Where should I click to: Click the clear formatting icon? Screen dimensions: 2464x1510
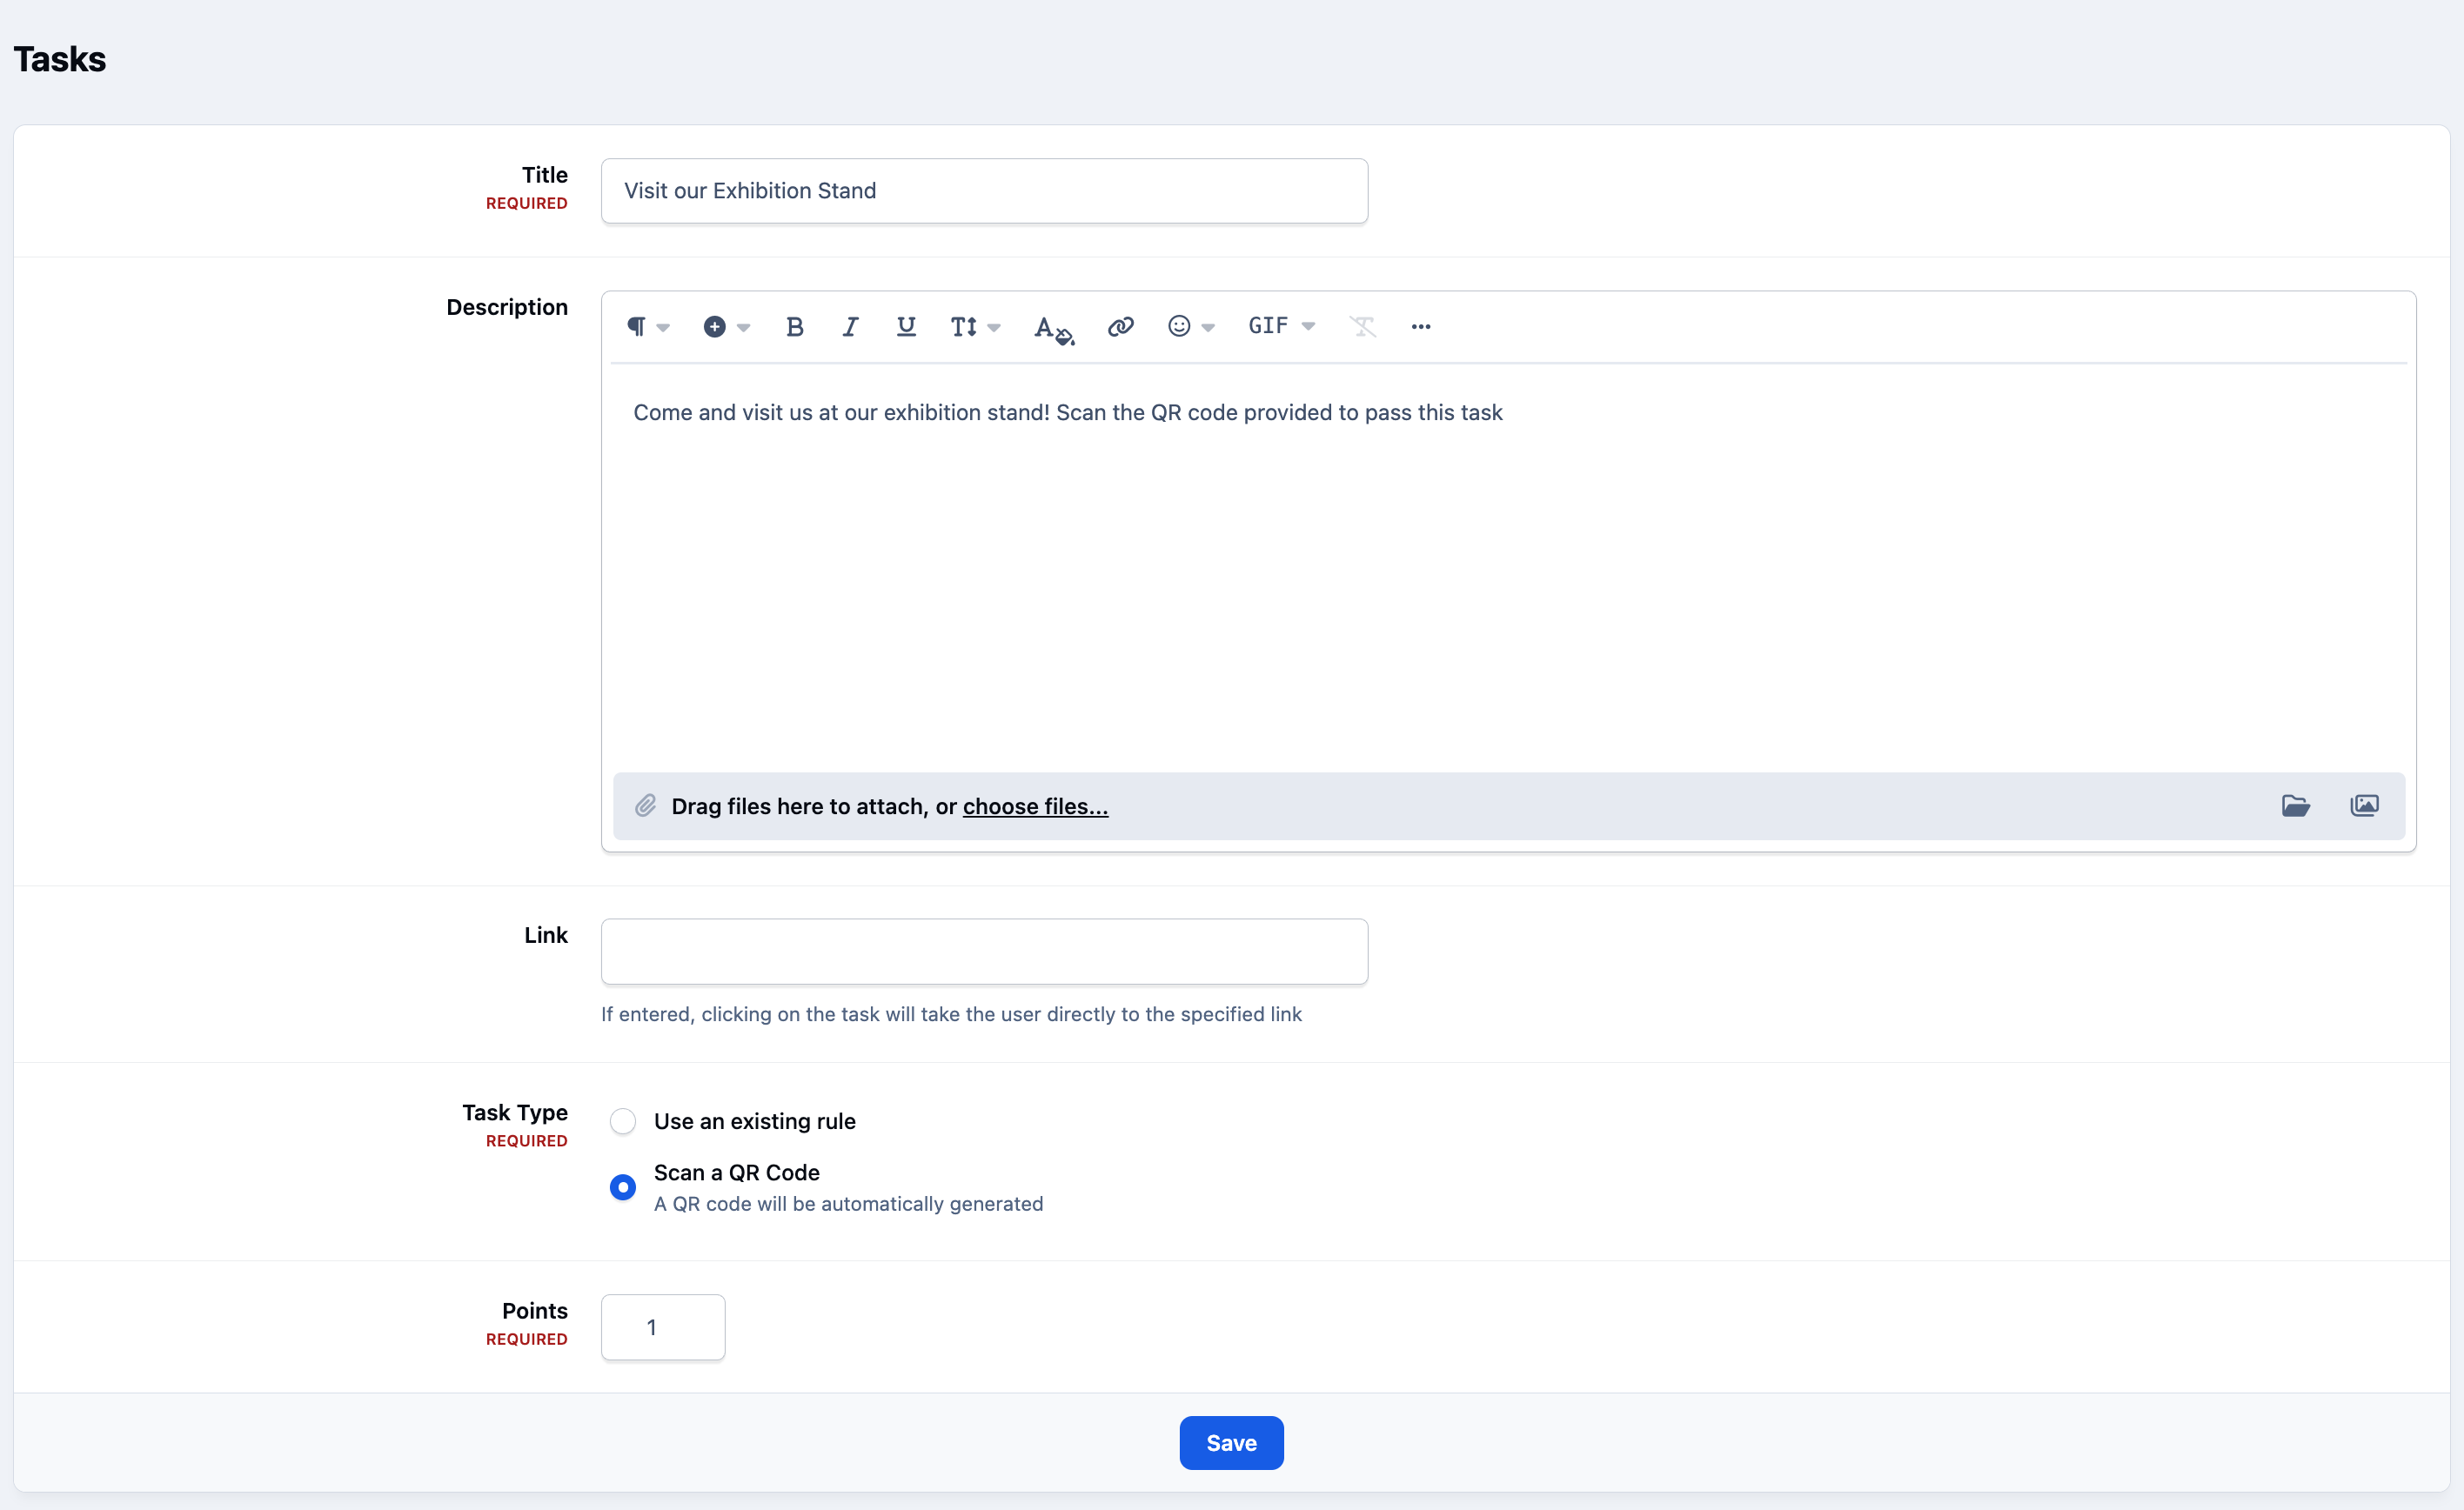tap(1363, 327)
